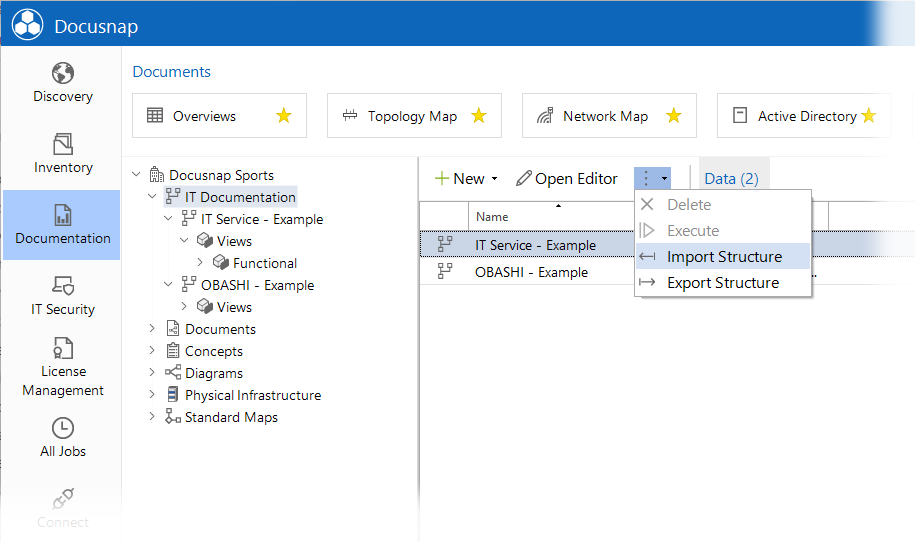Click the Diagrams share icon
The width and height of the screenshot is (915, 542).
tap(173, 372)
